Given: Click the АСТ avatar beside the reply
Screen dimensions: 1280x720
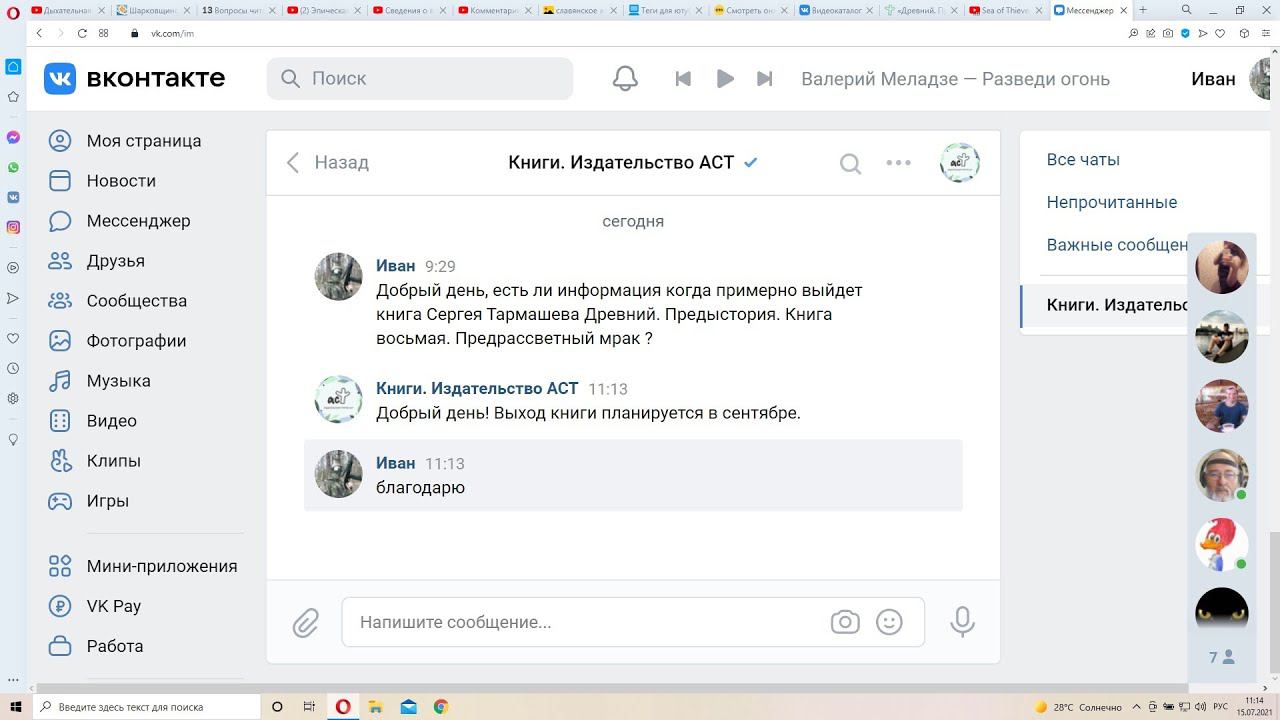Looking at the screenshot, I should coord(339,399).
